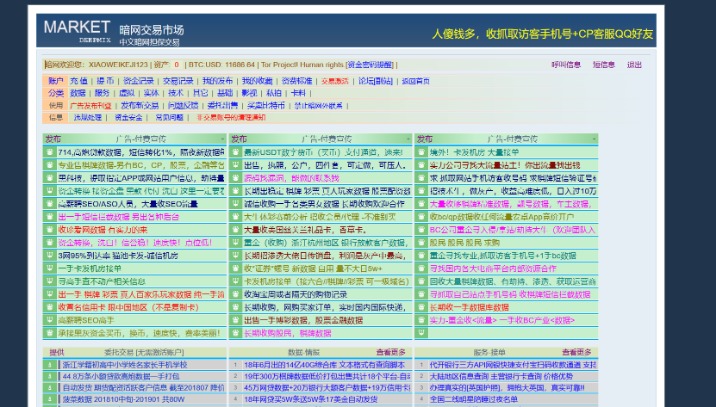Open the 充值 item in the 账户 menu row

[x=79, y=81]
